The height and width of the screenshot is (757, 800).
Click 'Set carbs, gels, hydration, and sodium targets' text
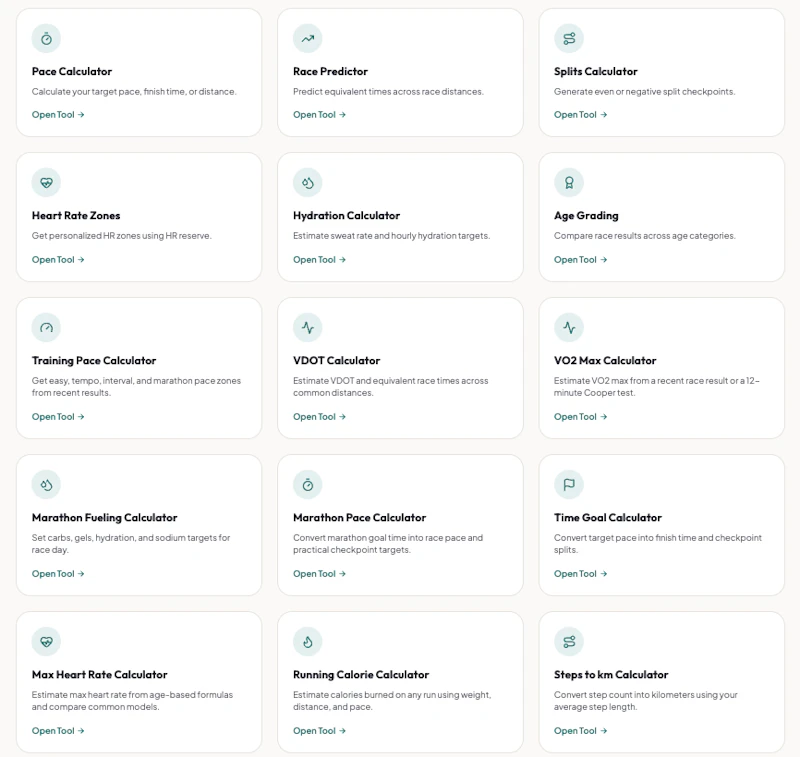(131, 544)
